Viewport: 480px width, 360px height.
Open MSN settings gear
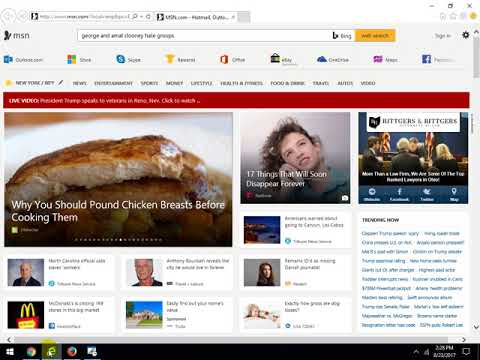[466, 35]
